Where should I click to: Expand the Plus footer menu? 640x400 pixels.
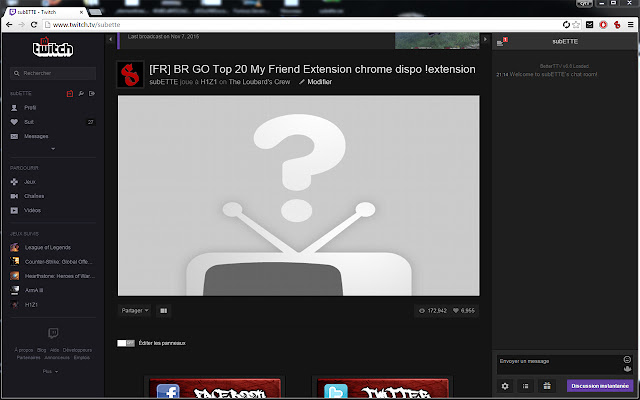pos(50,371)
